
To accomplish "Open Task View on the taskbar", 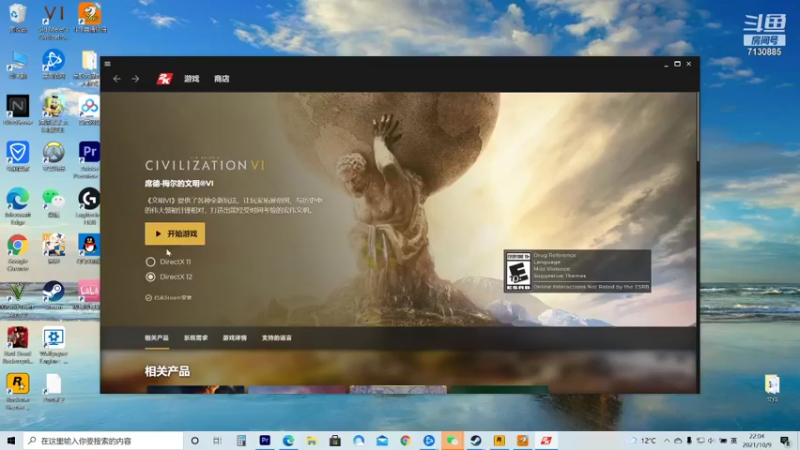I will [x=217, y=440].
